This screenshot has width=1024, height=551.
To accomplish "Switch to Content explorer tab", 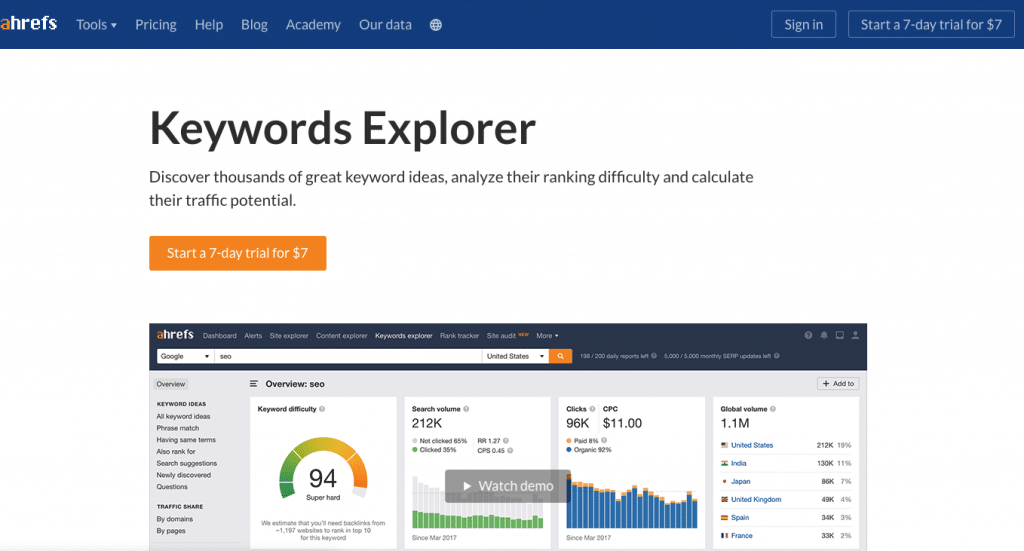I will pos(342,336).
